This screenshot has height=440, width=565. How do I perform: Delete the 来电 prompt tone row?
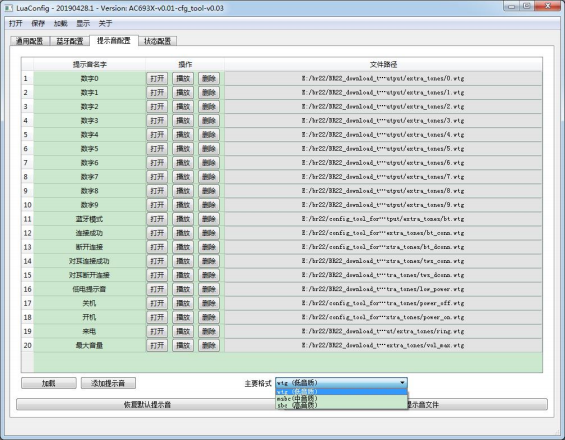pyautogui.click(x=209, y=332)
